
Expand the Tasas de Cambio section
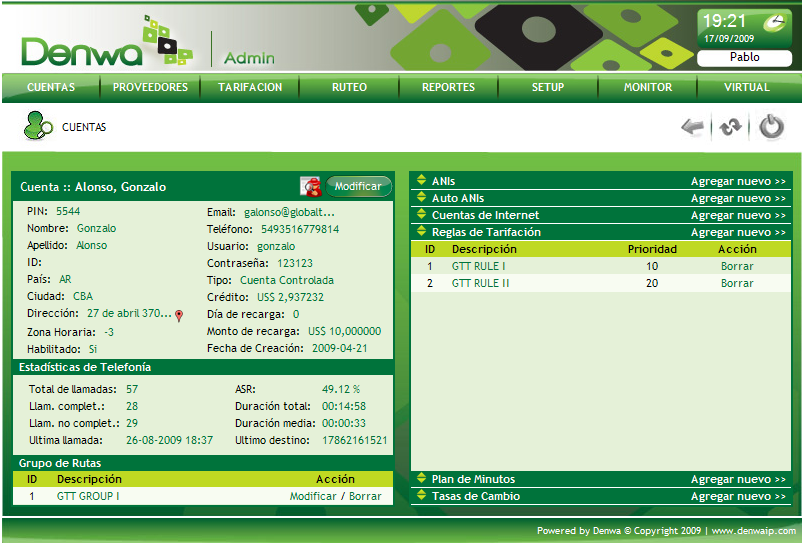tap(421, 497)
